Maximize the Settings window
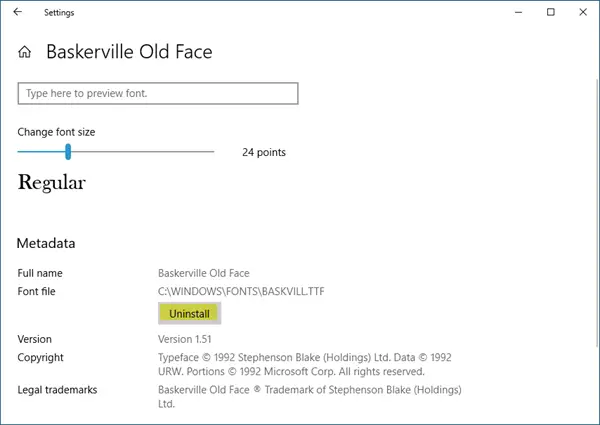 (x=551, y=12)
